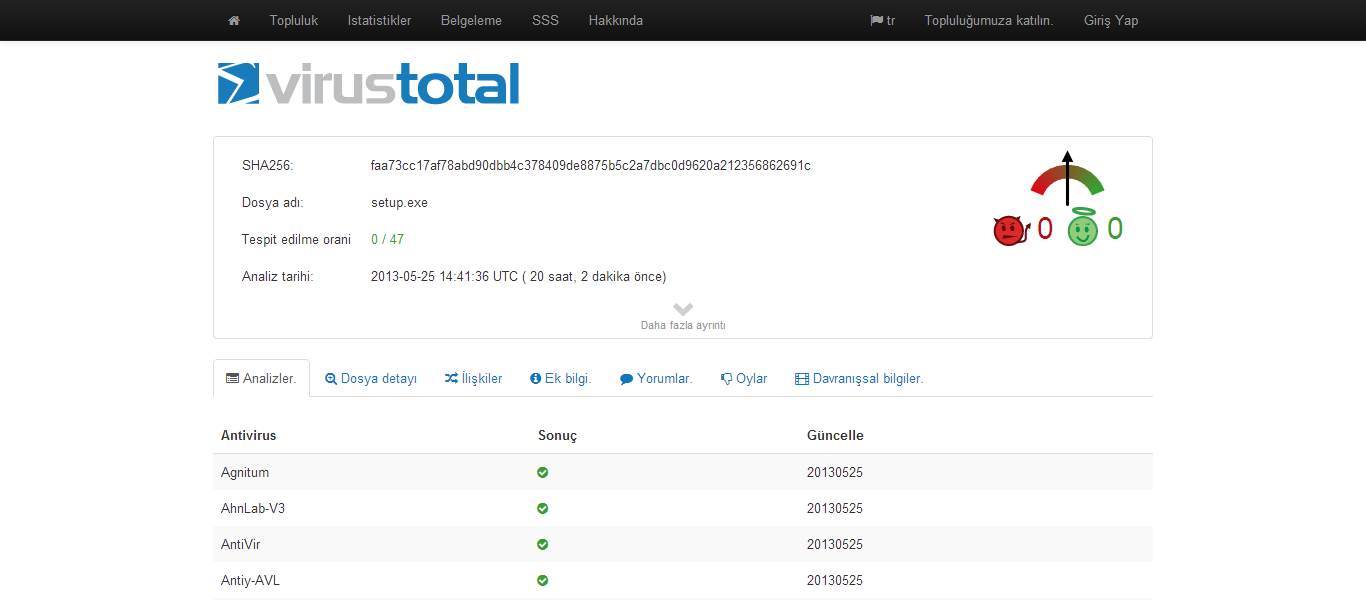Image resolution: width=1366 pixels, height=600 pixels.
Task: Click Topluluğumuza katılın link
Action: click(x=989, y=20)
